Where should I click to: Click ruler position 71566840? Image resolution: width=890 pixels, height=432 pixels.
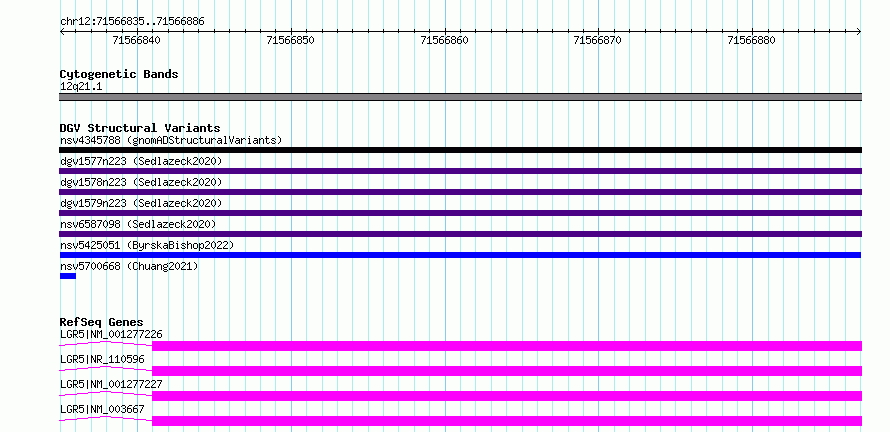137,40
